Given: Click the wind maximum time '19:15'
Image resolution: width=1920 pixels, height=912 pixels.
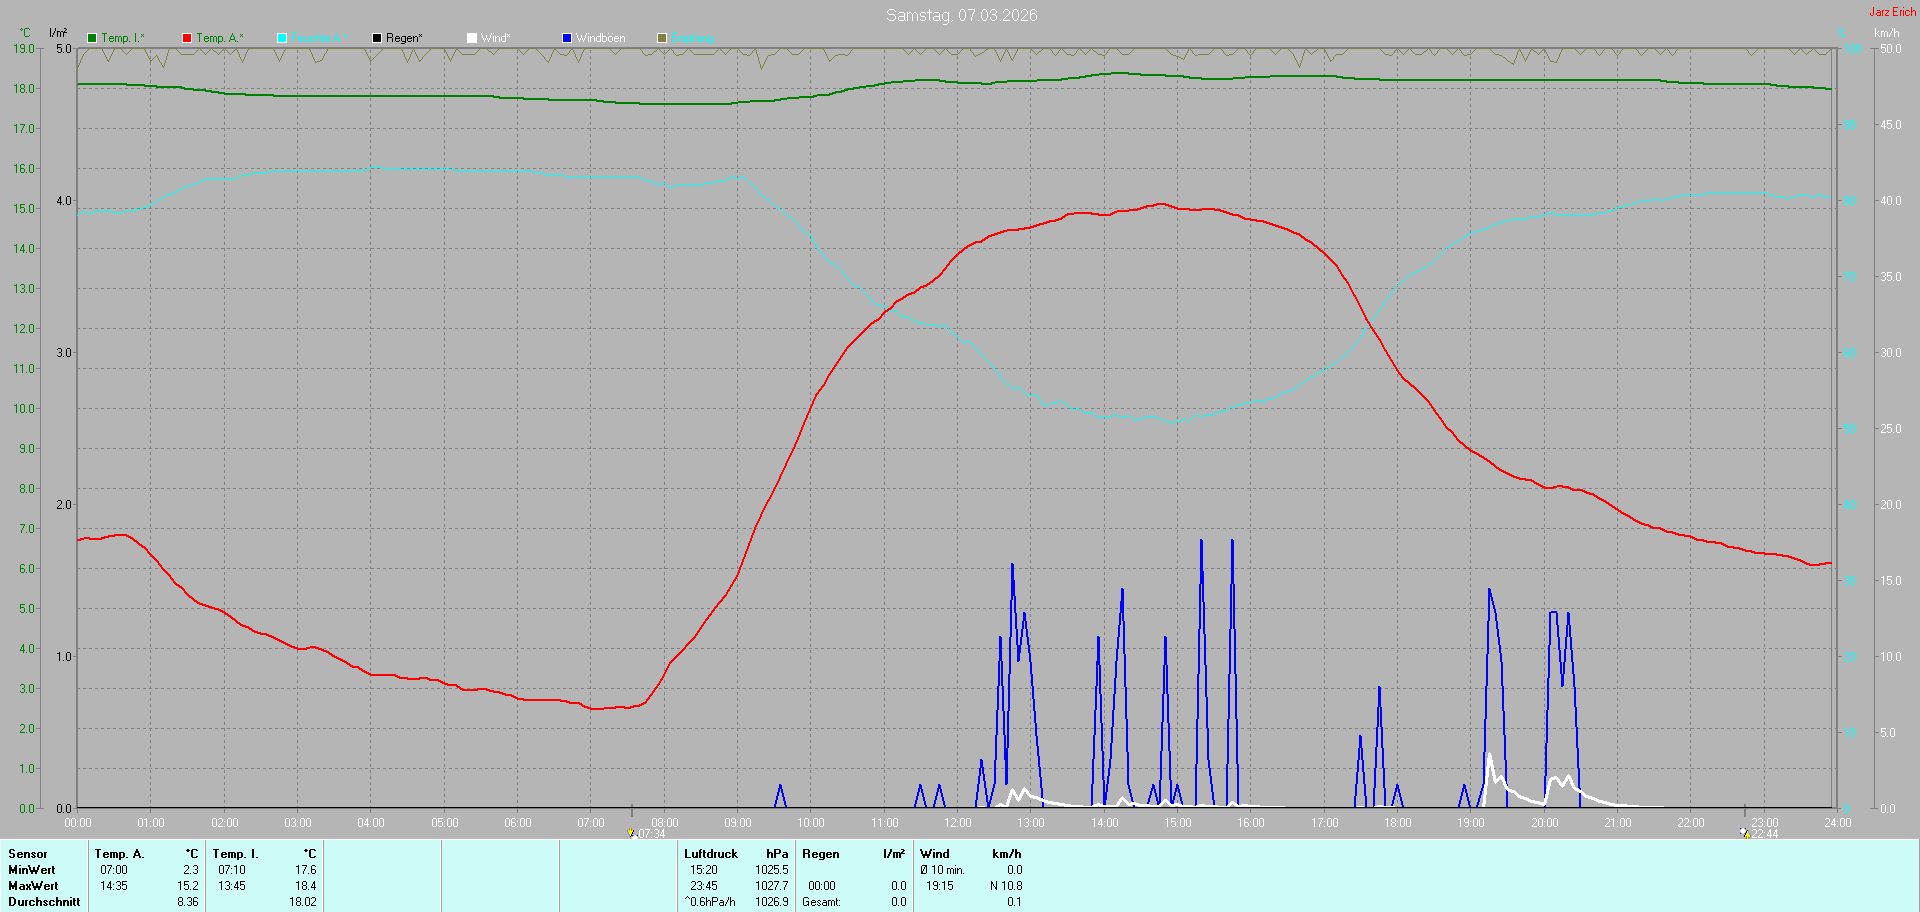Looking at the screenshot, I should pos(940,886).
